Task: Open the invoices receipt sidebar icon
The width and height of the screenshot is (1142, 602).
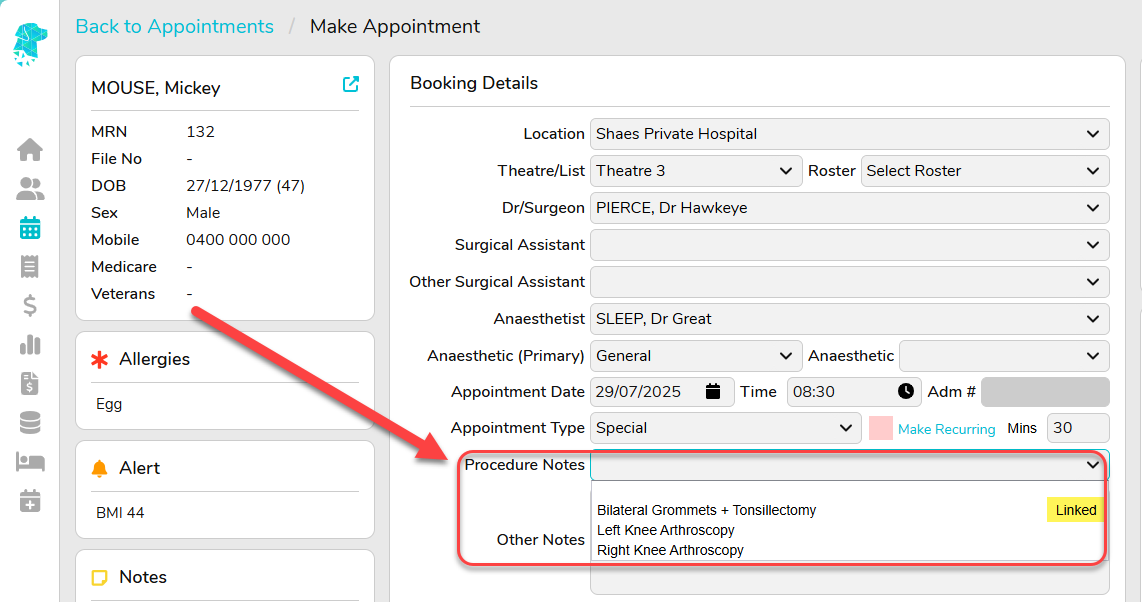Action: pos(30,266)
